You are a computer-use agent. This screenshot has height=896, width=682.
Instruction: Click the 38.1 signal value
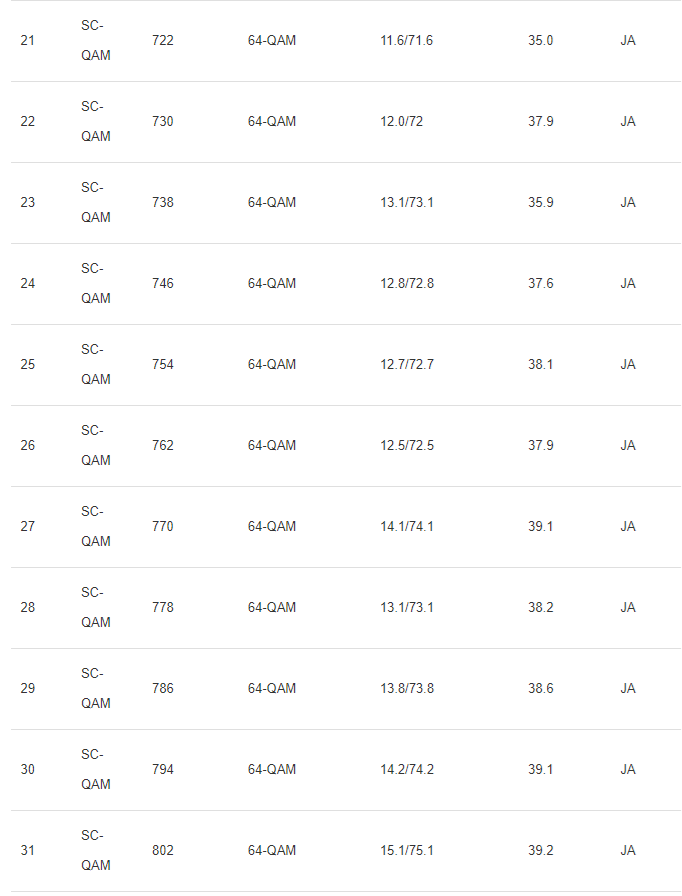[x=540, y=365]
